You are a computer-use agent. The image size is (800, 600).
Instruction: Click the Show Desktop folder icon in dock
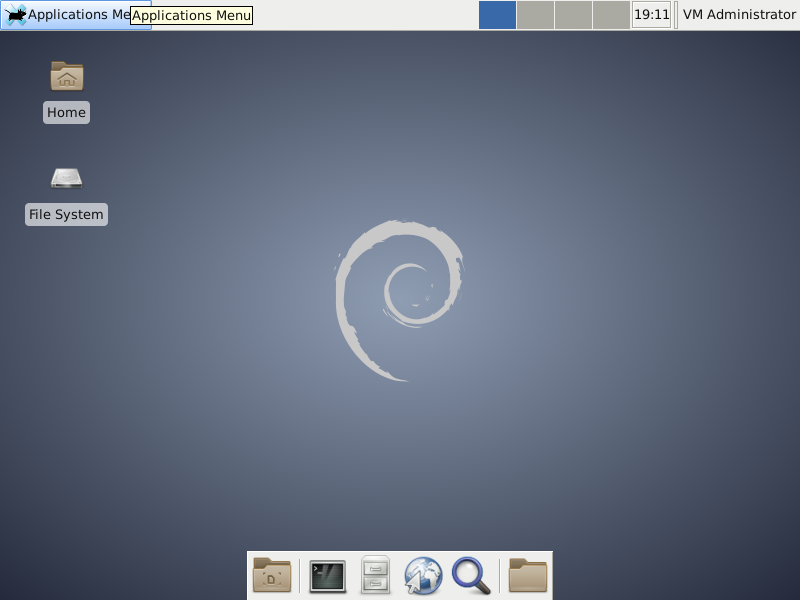coord(272,575)
